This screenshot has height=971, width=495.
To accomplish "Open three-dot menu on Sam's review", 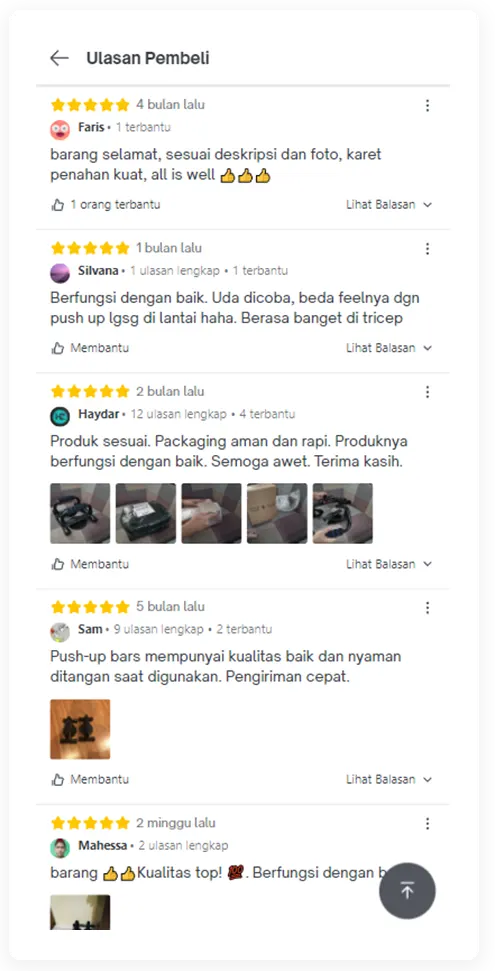I will tap(427, 608).
